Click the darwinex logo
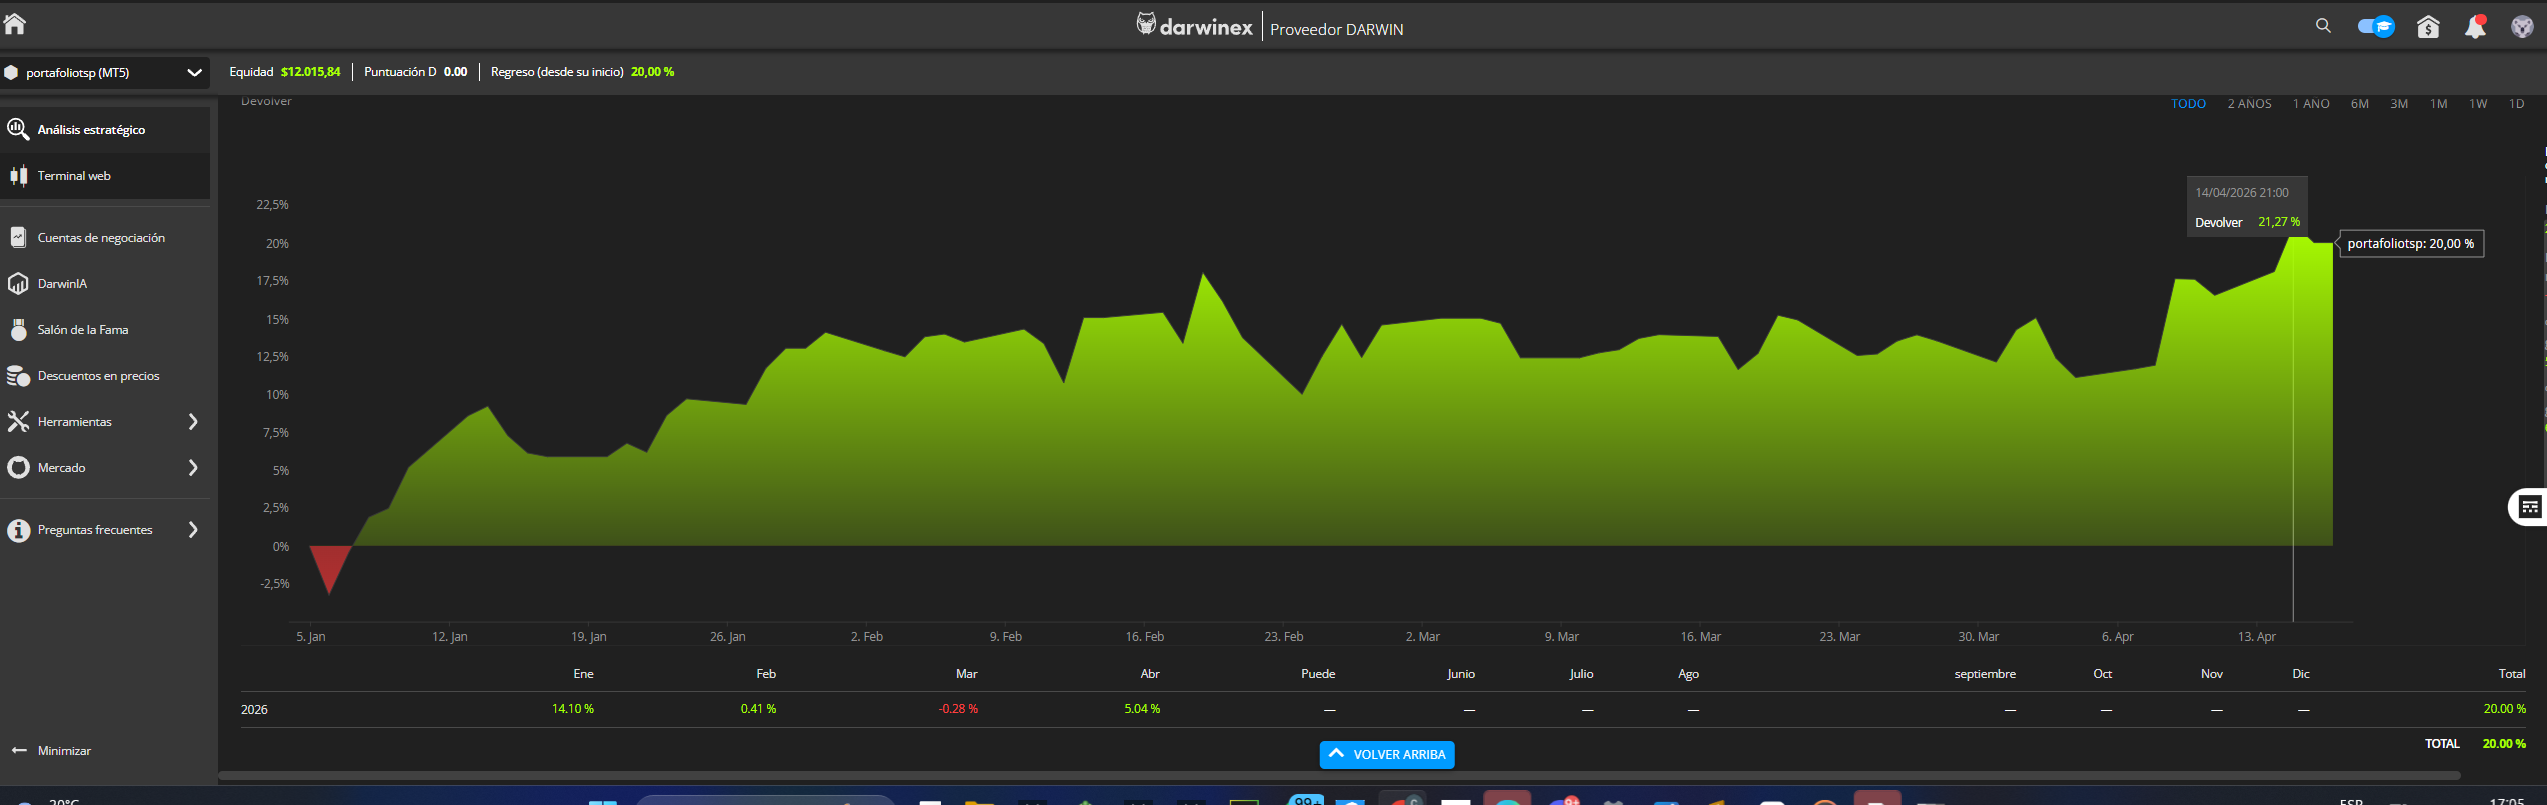The height and width of the screenshot is (805, 2547). coord(1194,26)
